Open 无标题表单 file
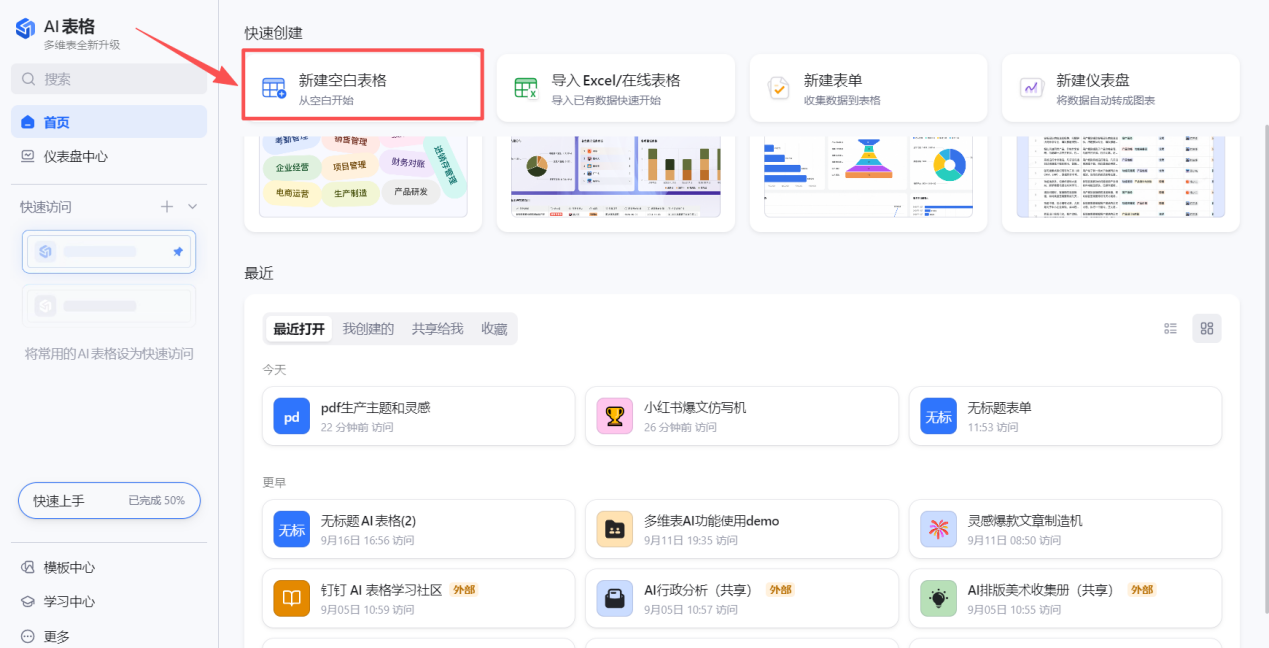 point(1065,416)
